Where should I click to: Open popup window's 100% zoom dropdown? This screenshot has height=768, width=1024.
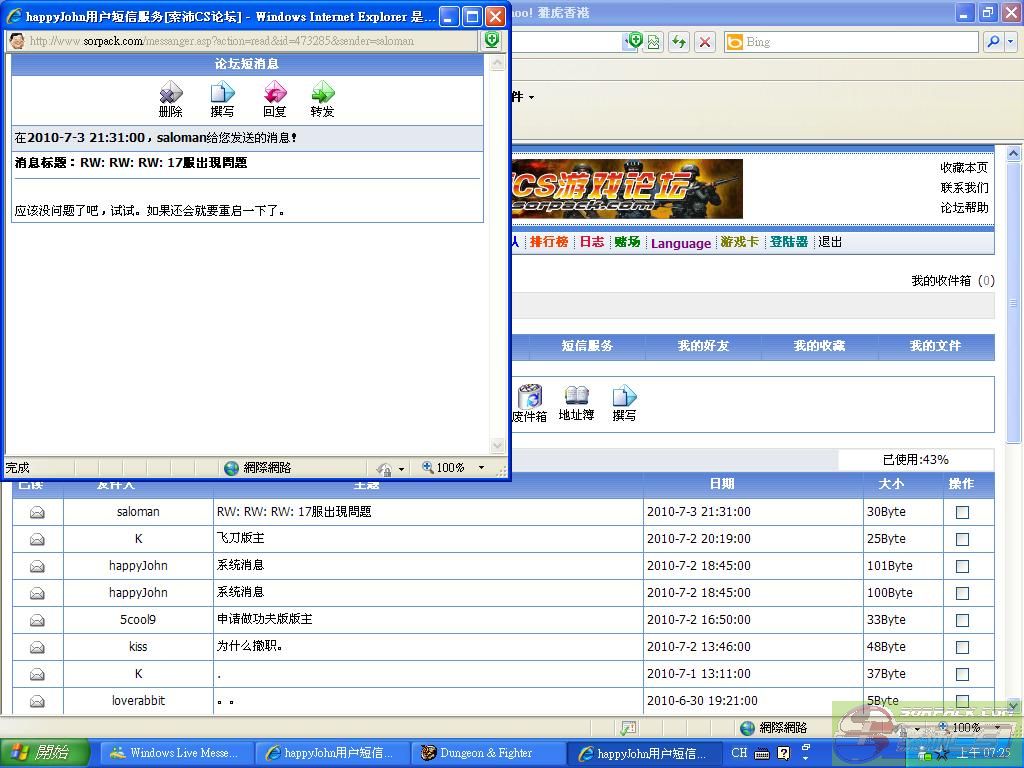pyautogui.click(x=481, y=468)
